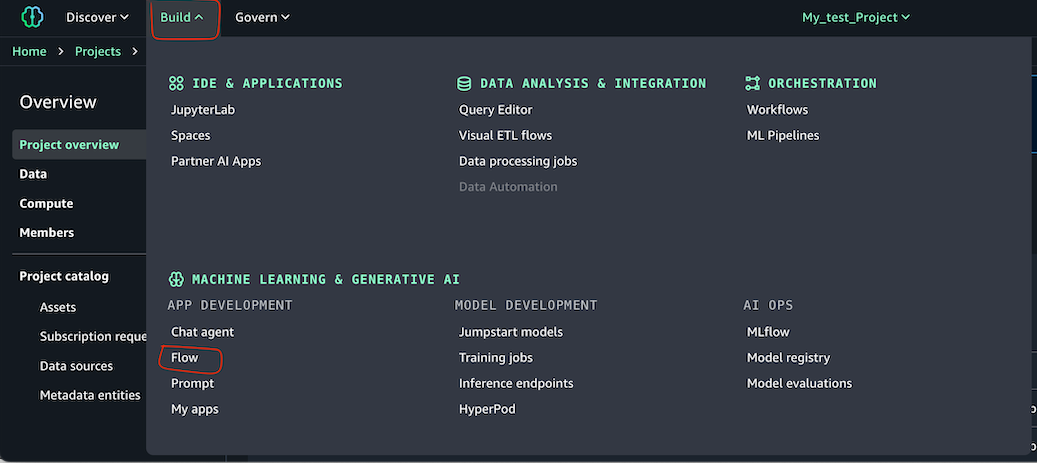Go to the Home breadcrumb link
The height and width of the screenshot is (463, 1037).
point(29,52)
